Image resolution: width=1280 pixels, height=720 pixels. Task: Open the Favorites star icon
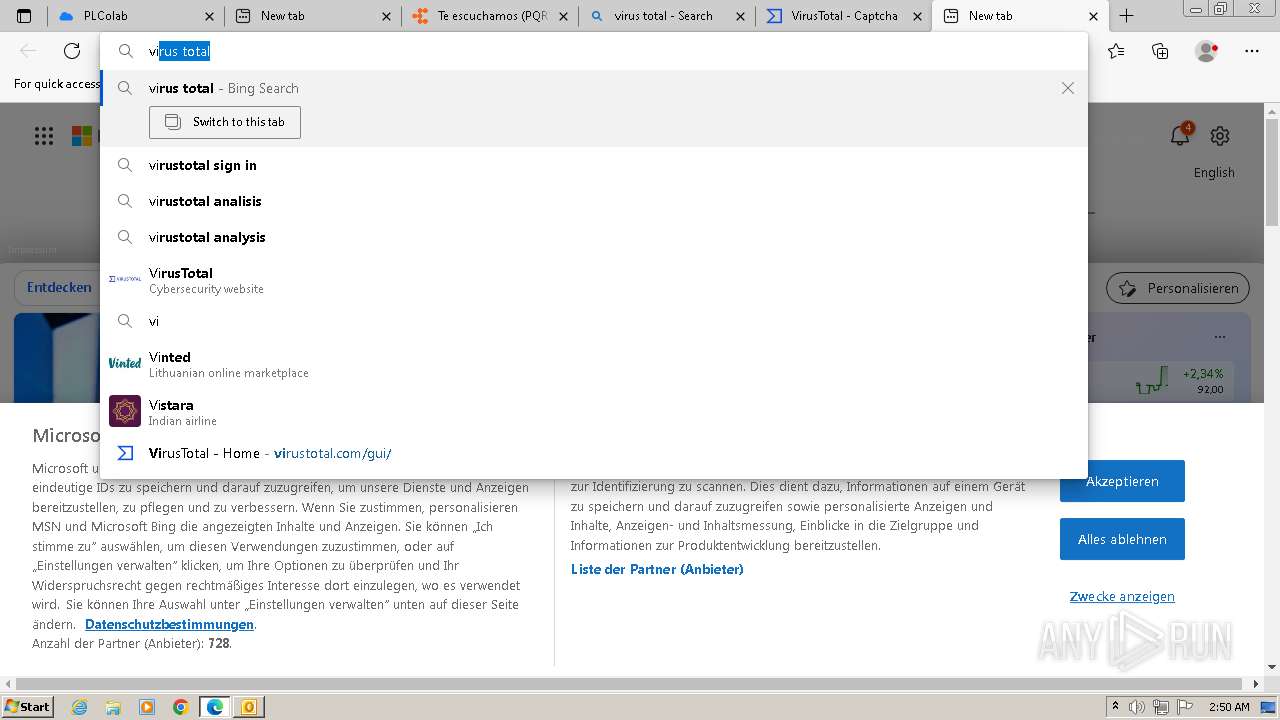point(1116,51)
